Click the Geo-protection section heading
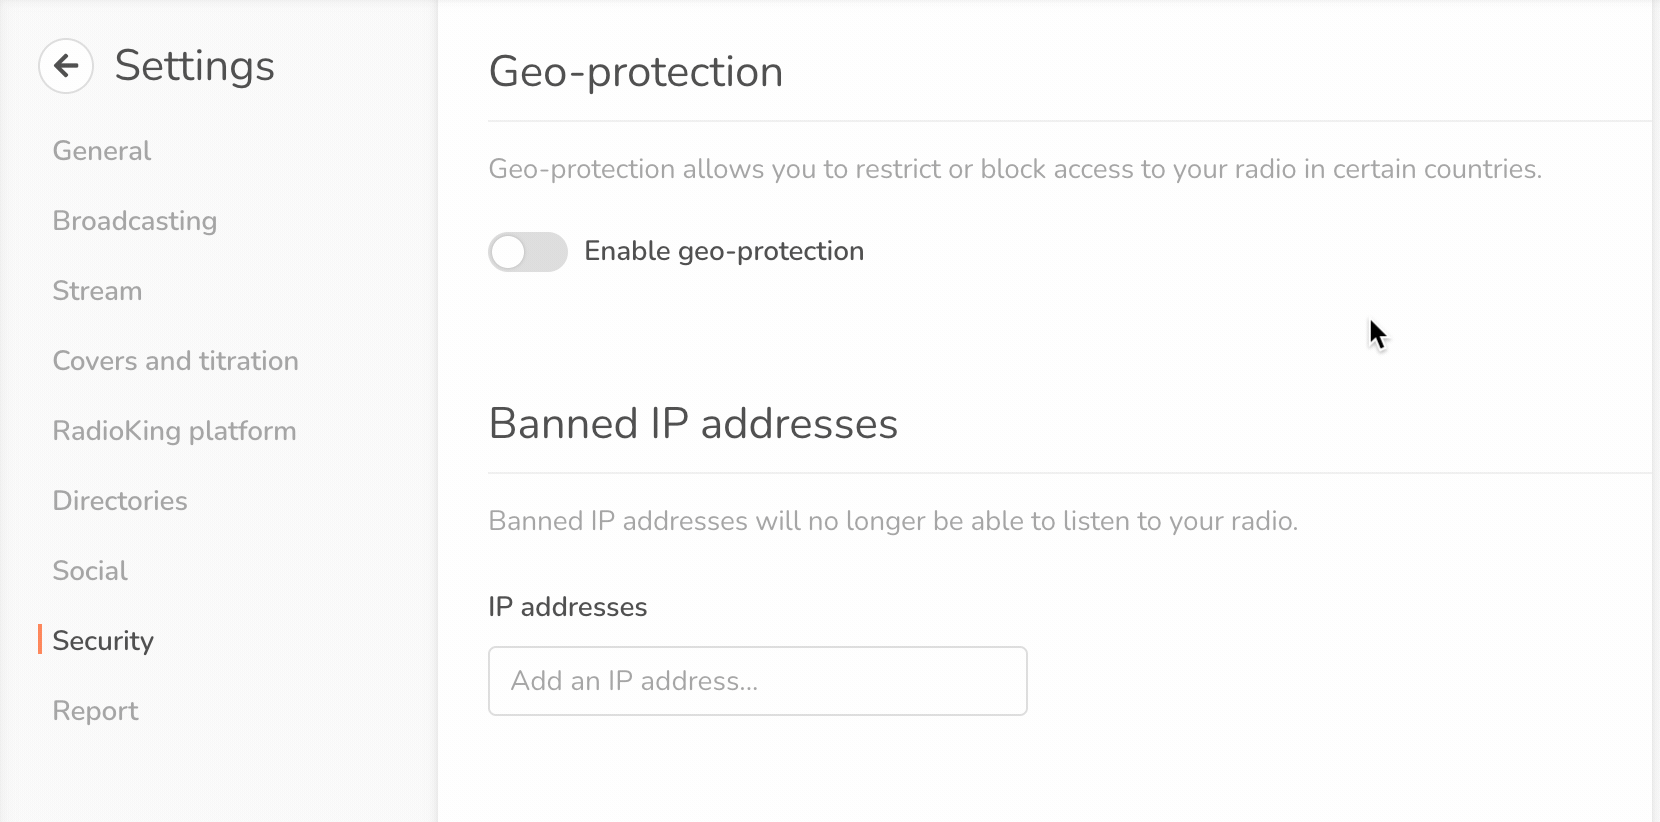The height and width of the screenshot is (822, 1660). pyautogui.click(x=635, y=72)
